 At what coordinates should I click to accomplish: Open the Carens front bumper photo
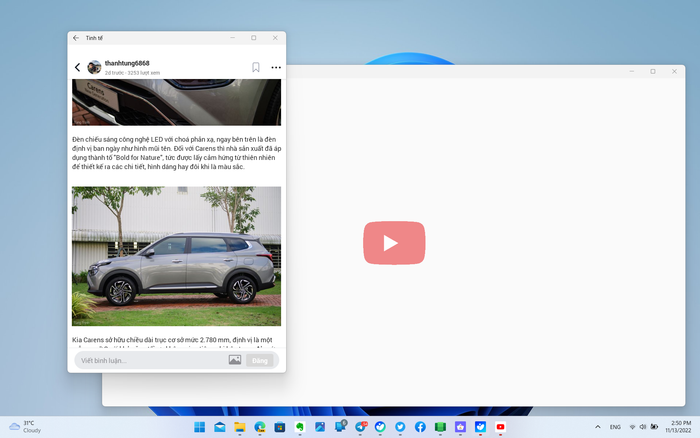(x=176, y=102)
